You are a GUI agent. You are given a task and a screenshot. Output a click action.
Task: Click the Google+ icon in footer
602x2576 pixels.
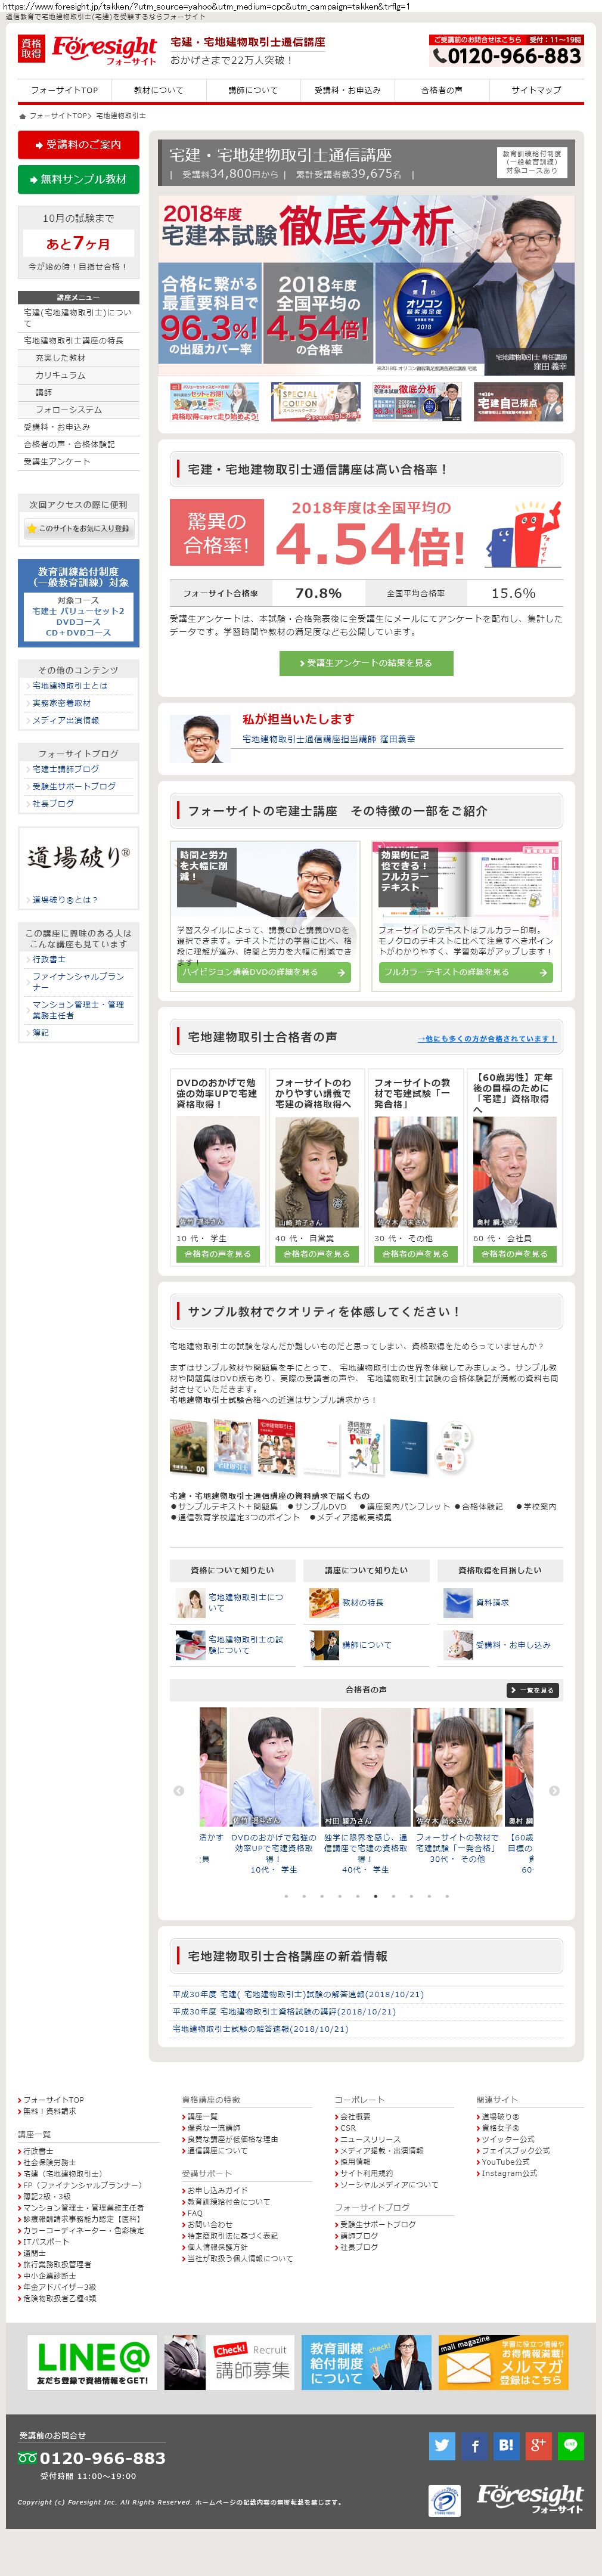tap(538, 2445)
